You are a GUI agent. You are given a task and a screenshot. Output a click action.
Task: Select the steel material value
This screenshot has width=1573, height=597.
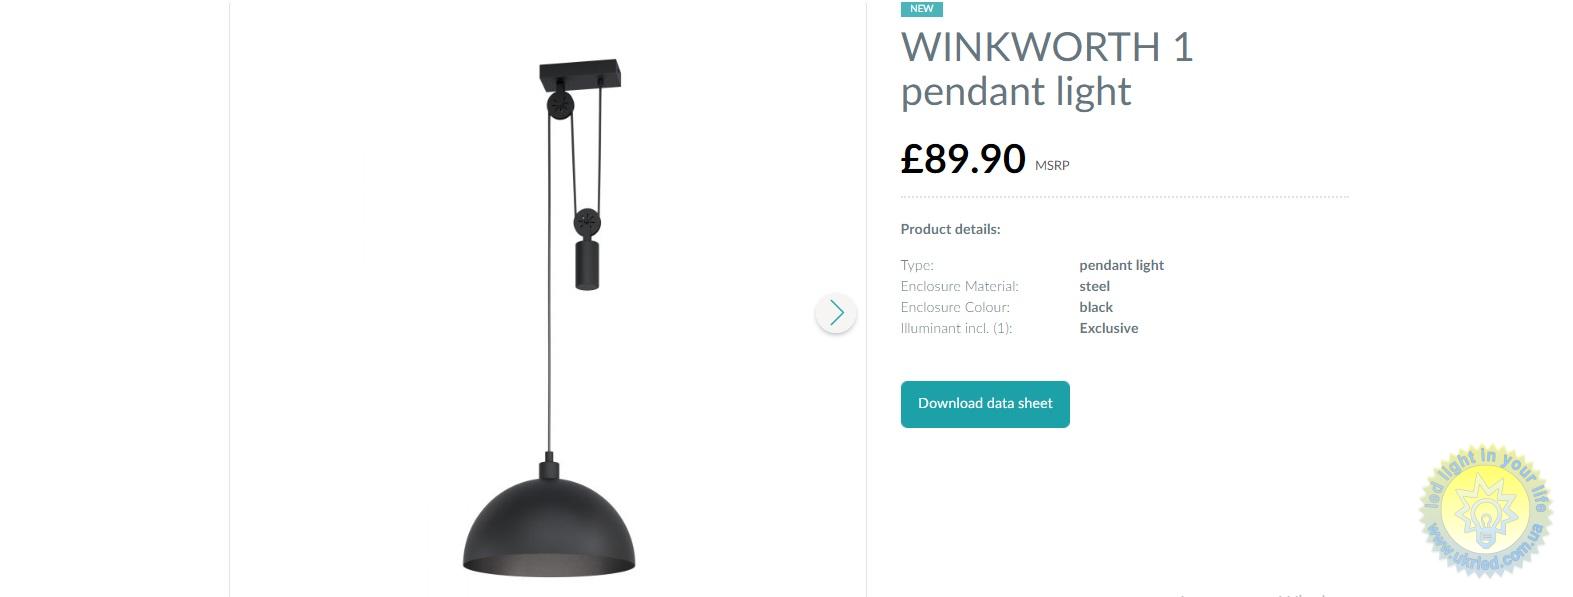tap(1095, 286)
